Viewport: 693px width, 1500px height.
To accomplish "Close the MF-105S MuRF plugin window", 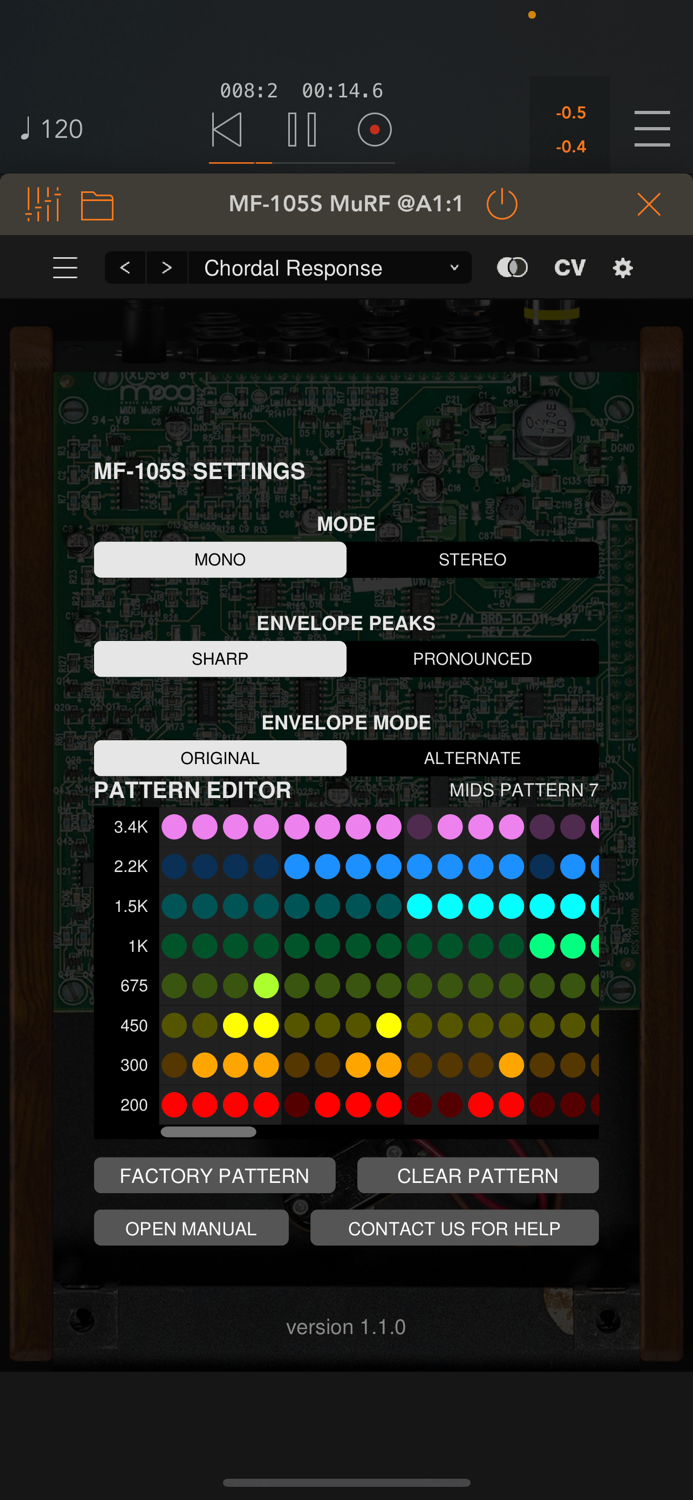I will pos(649,204).
